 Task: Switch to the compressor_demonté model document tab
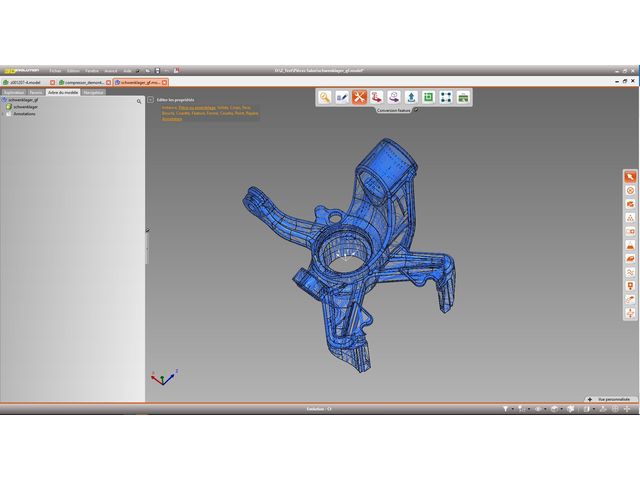[84, 82]
